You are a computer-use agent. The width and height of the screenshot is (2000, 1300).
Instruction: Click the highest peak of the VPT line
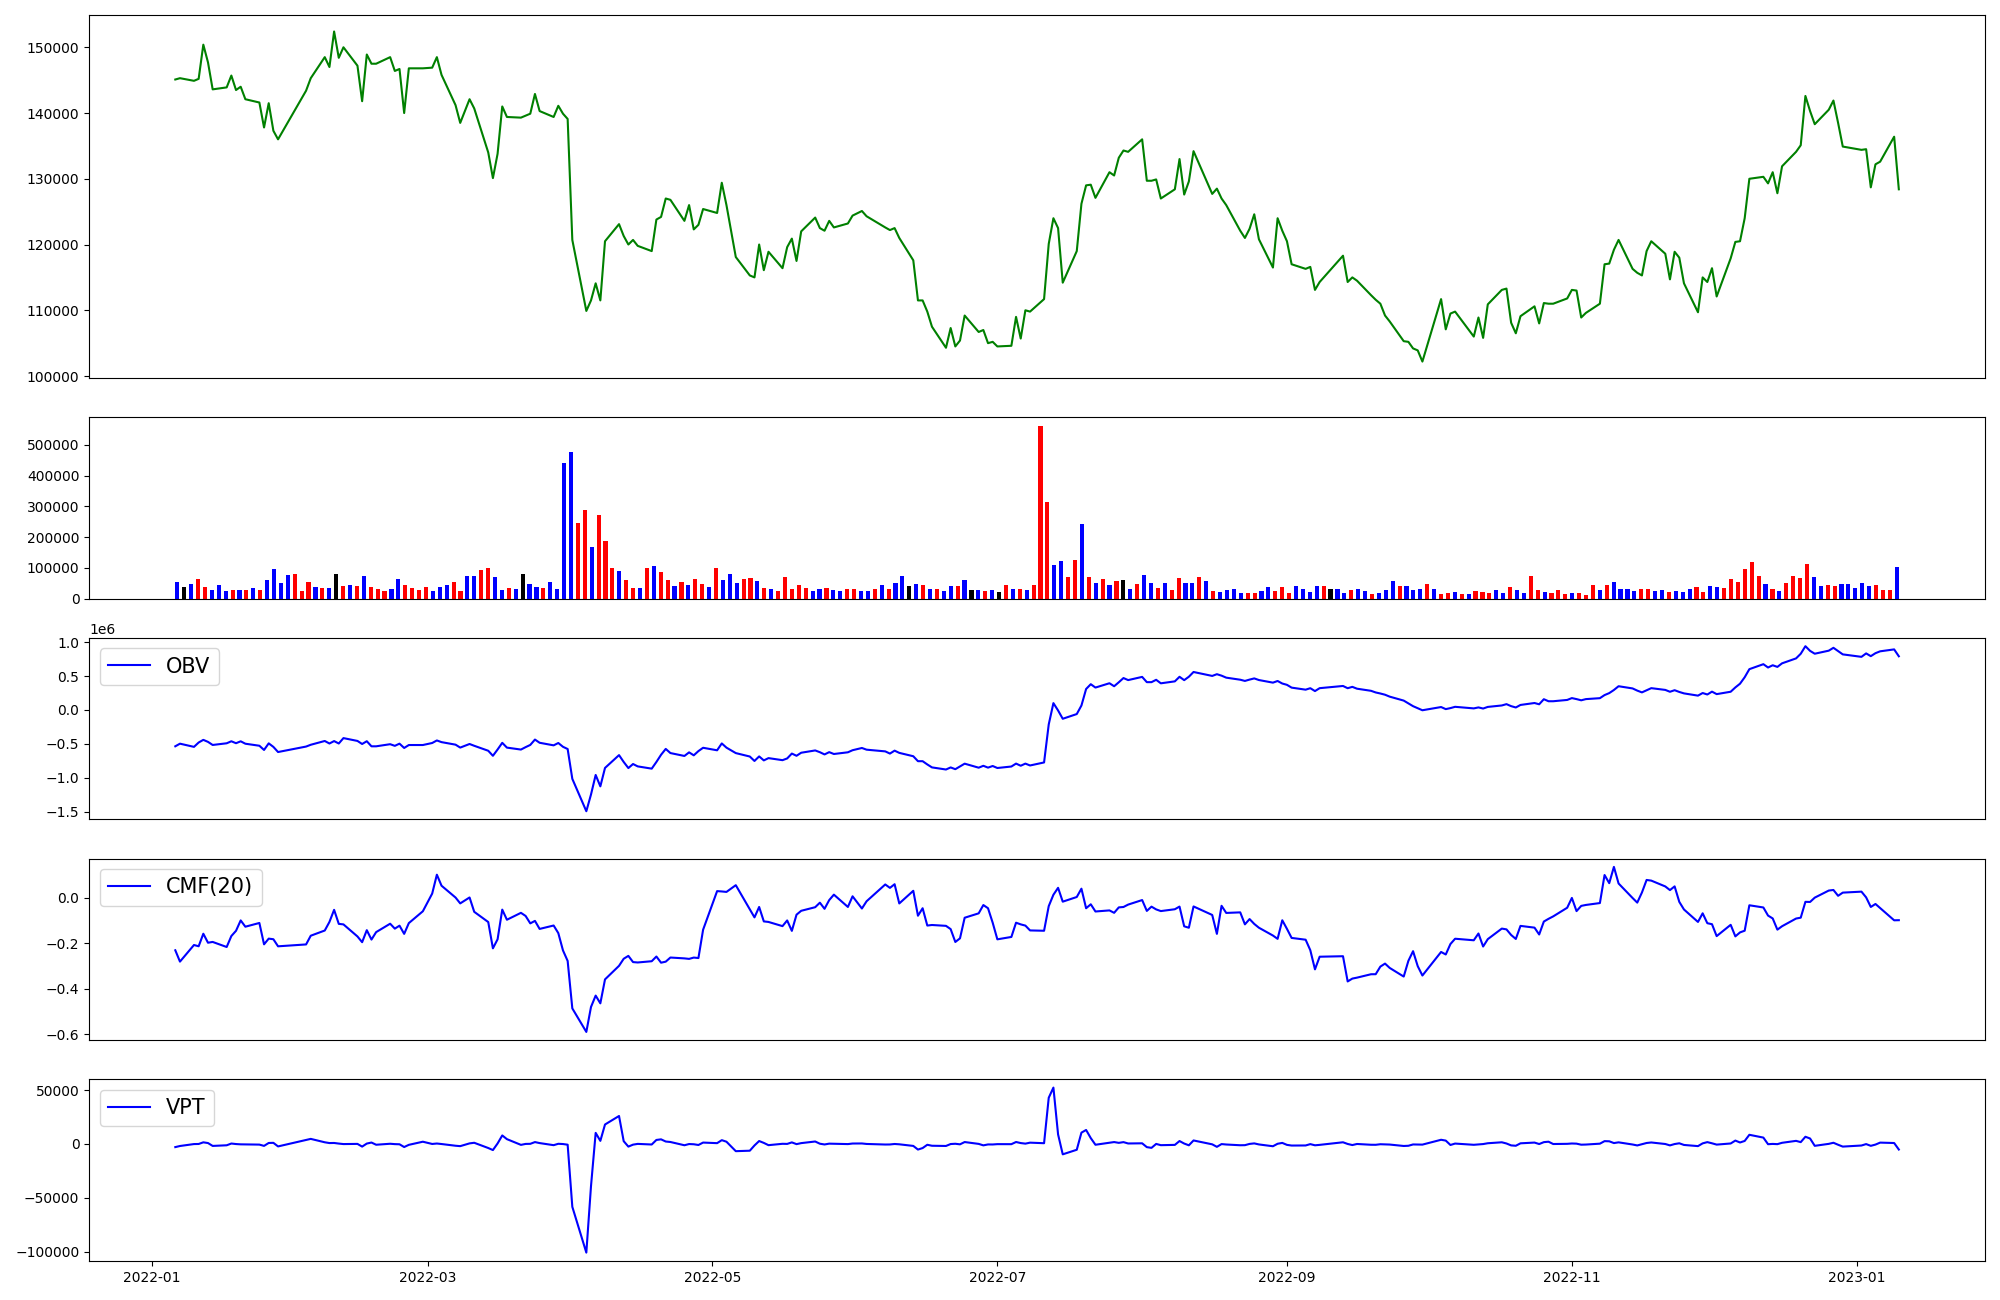(1053, 1089)
